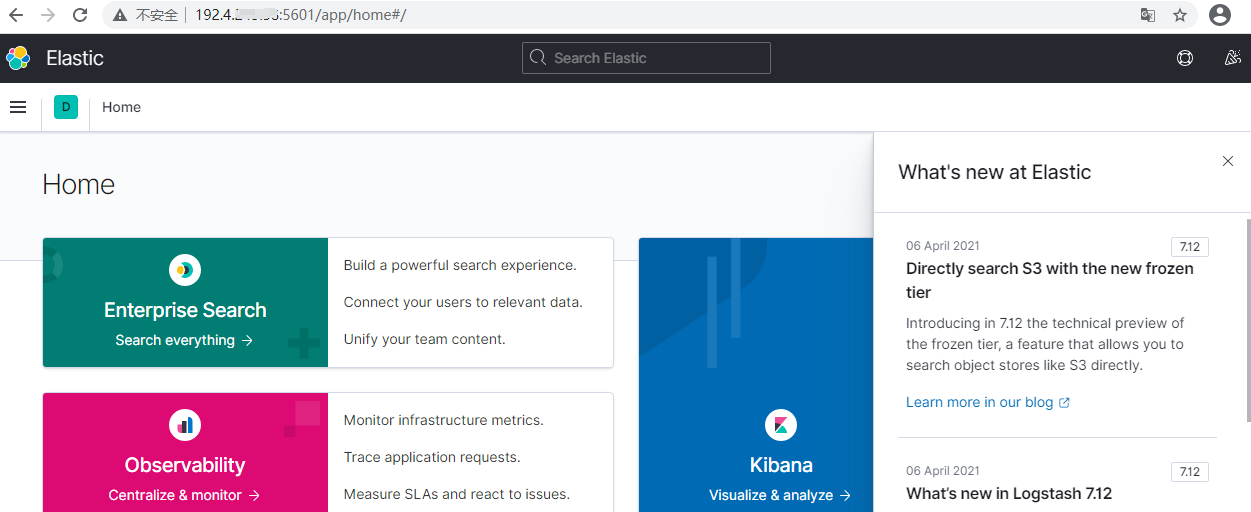Click the Enterprise Search card icon
The height and width of the screenshot is (512, 1251).
click(185, 269)
